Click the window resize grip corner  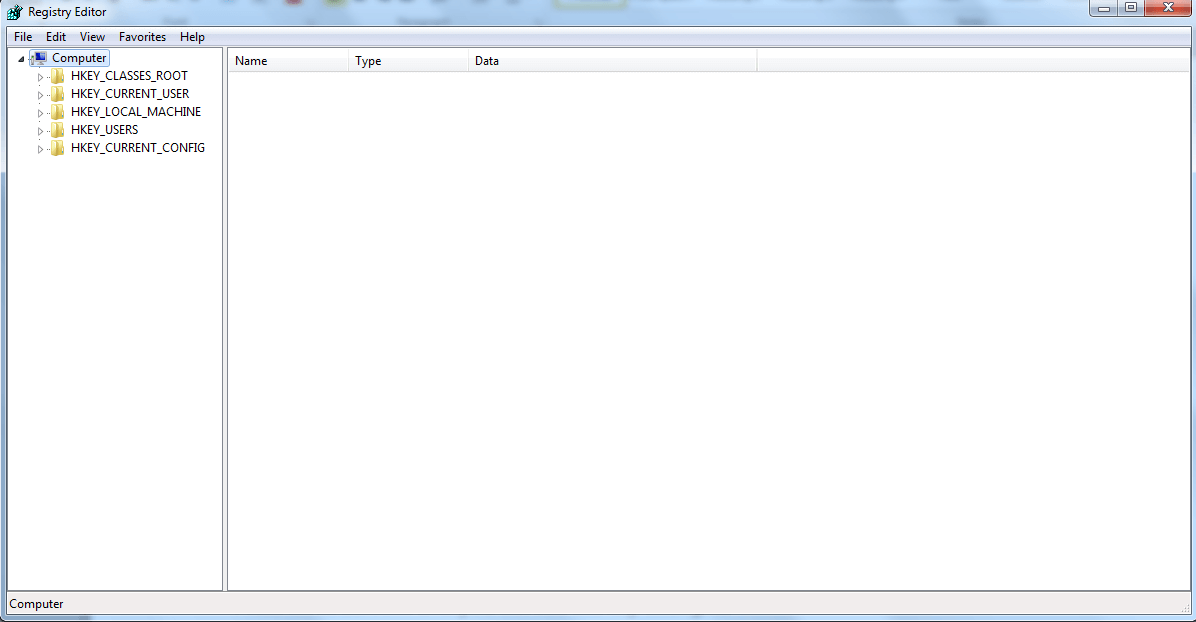(x=1185, y=607)
